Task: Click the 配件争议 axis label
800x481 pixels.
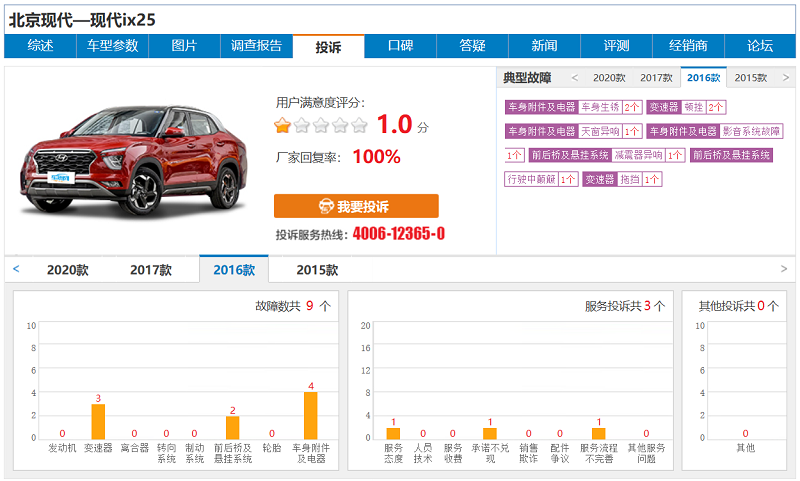Action: click(x=560, y=453)
